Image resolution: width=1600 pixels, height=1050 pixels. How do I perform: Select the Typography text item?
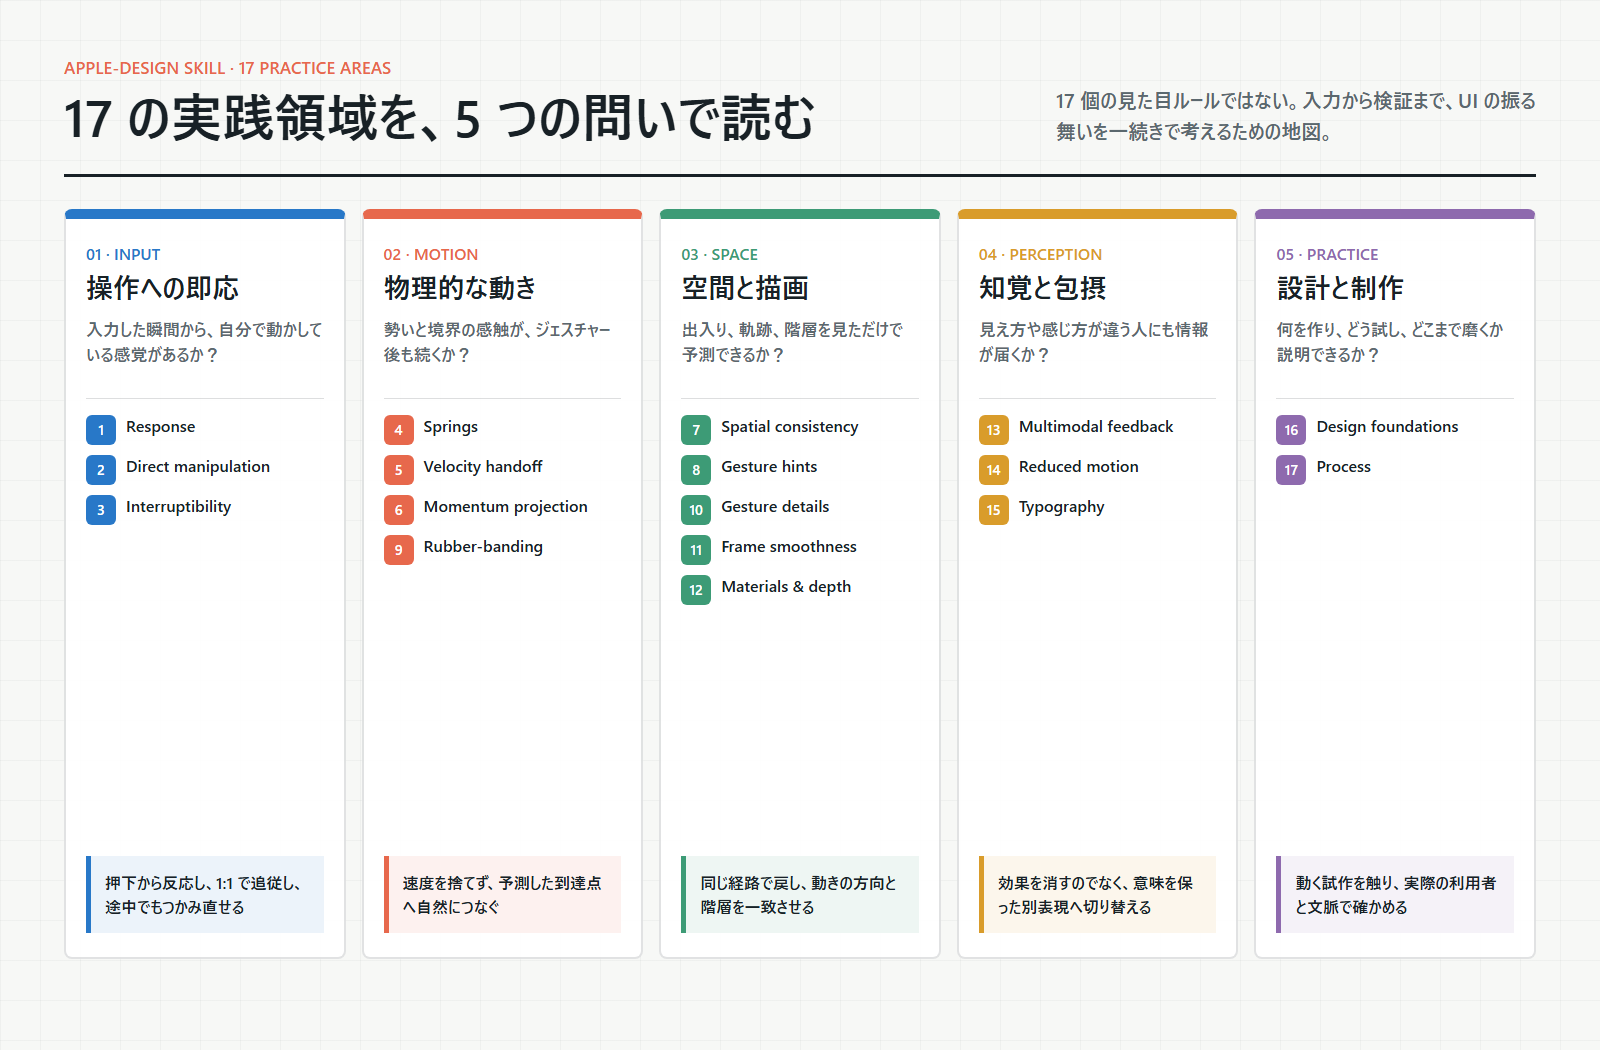[1062, 507]
